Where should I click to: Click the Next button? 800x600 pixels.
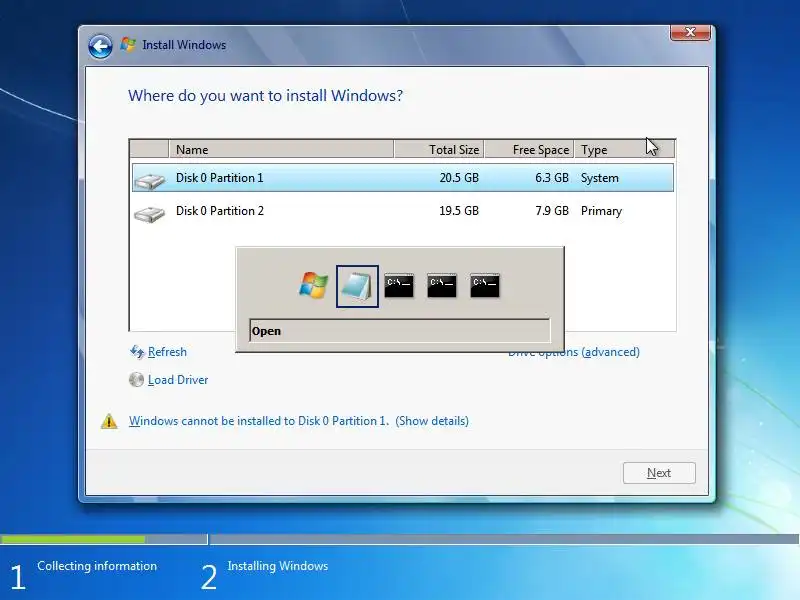tap(659, 473)
